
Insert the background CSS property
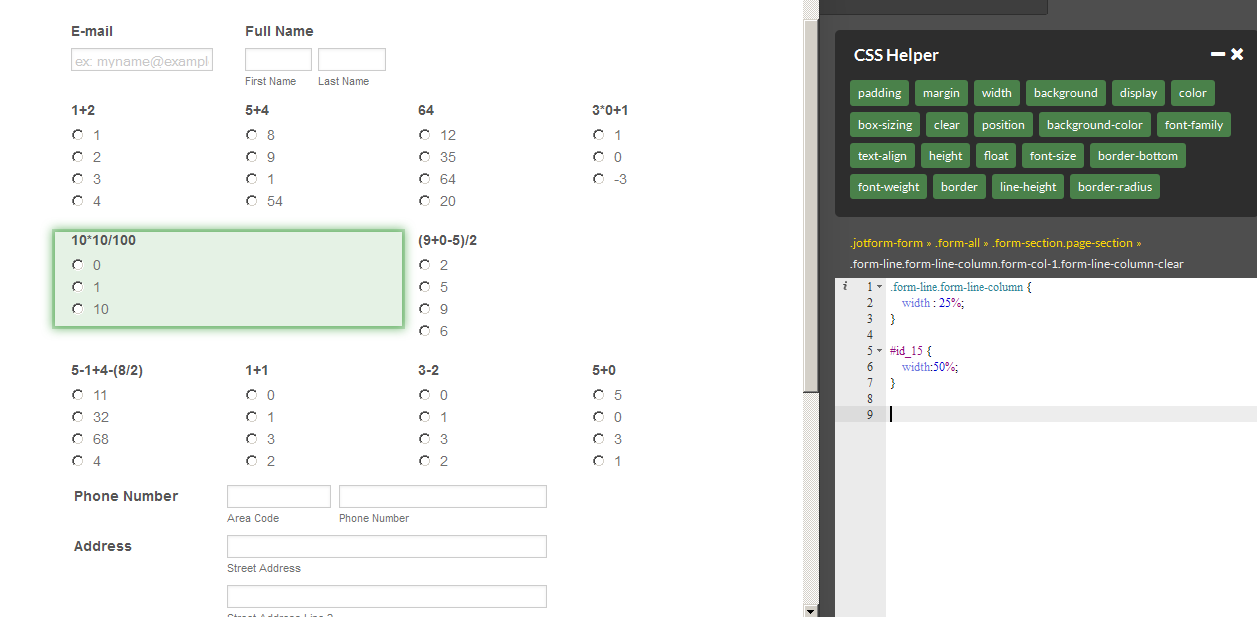point(1065,93)
